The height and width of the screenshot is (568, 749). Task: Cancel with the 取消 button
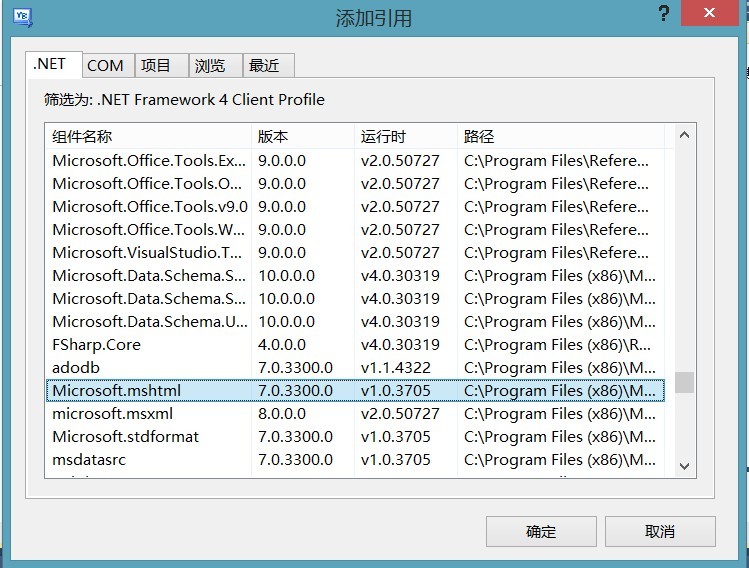click(x=660, y=531)
